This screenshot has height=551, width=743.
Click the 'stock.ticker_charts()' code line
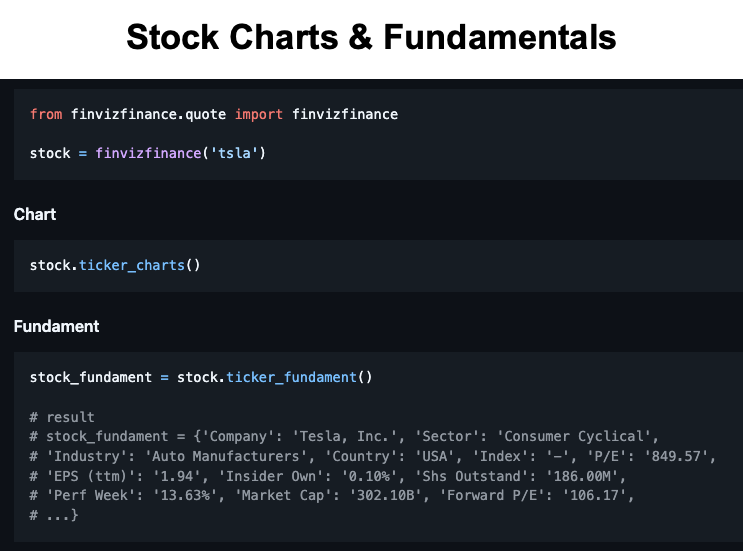[x=115, y=265]
